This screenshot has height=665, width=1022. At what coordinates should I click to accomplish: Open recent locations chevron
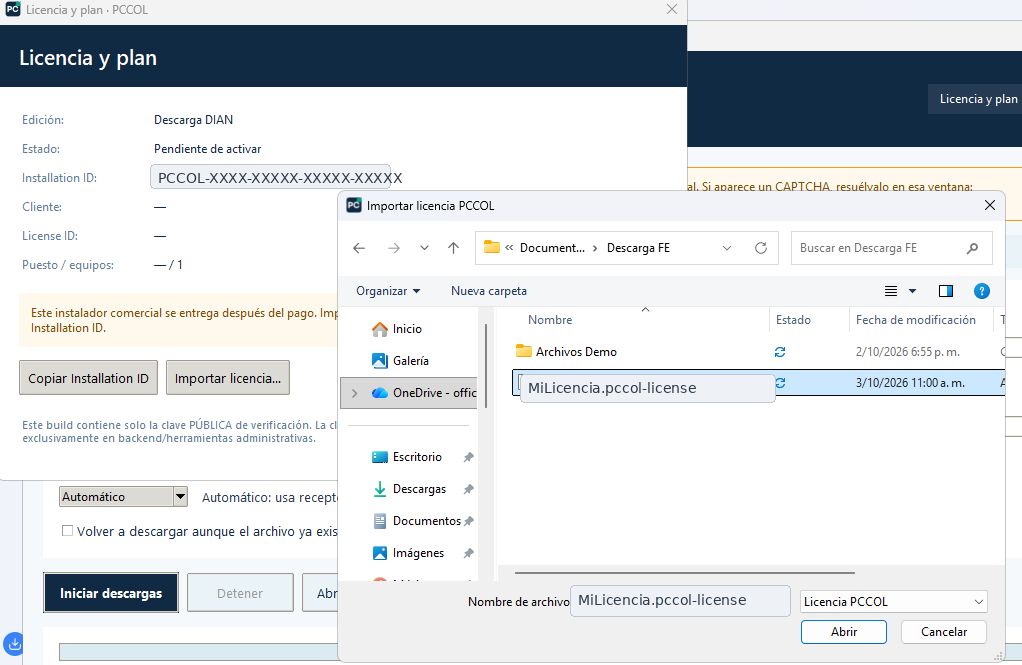click(424, 248)
